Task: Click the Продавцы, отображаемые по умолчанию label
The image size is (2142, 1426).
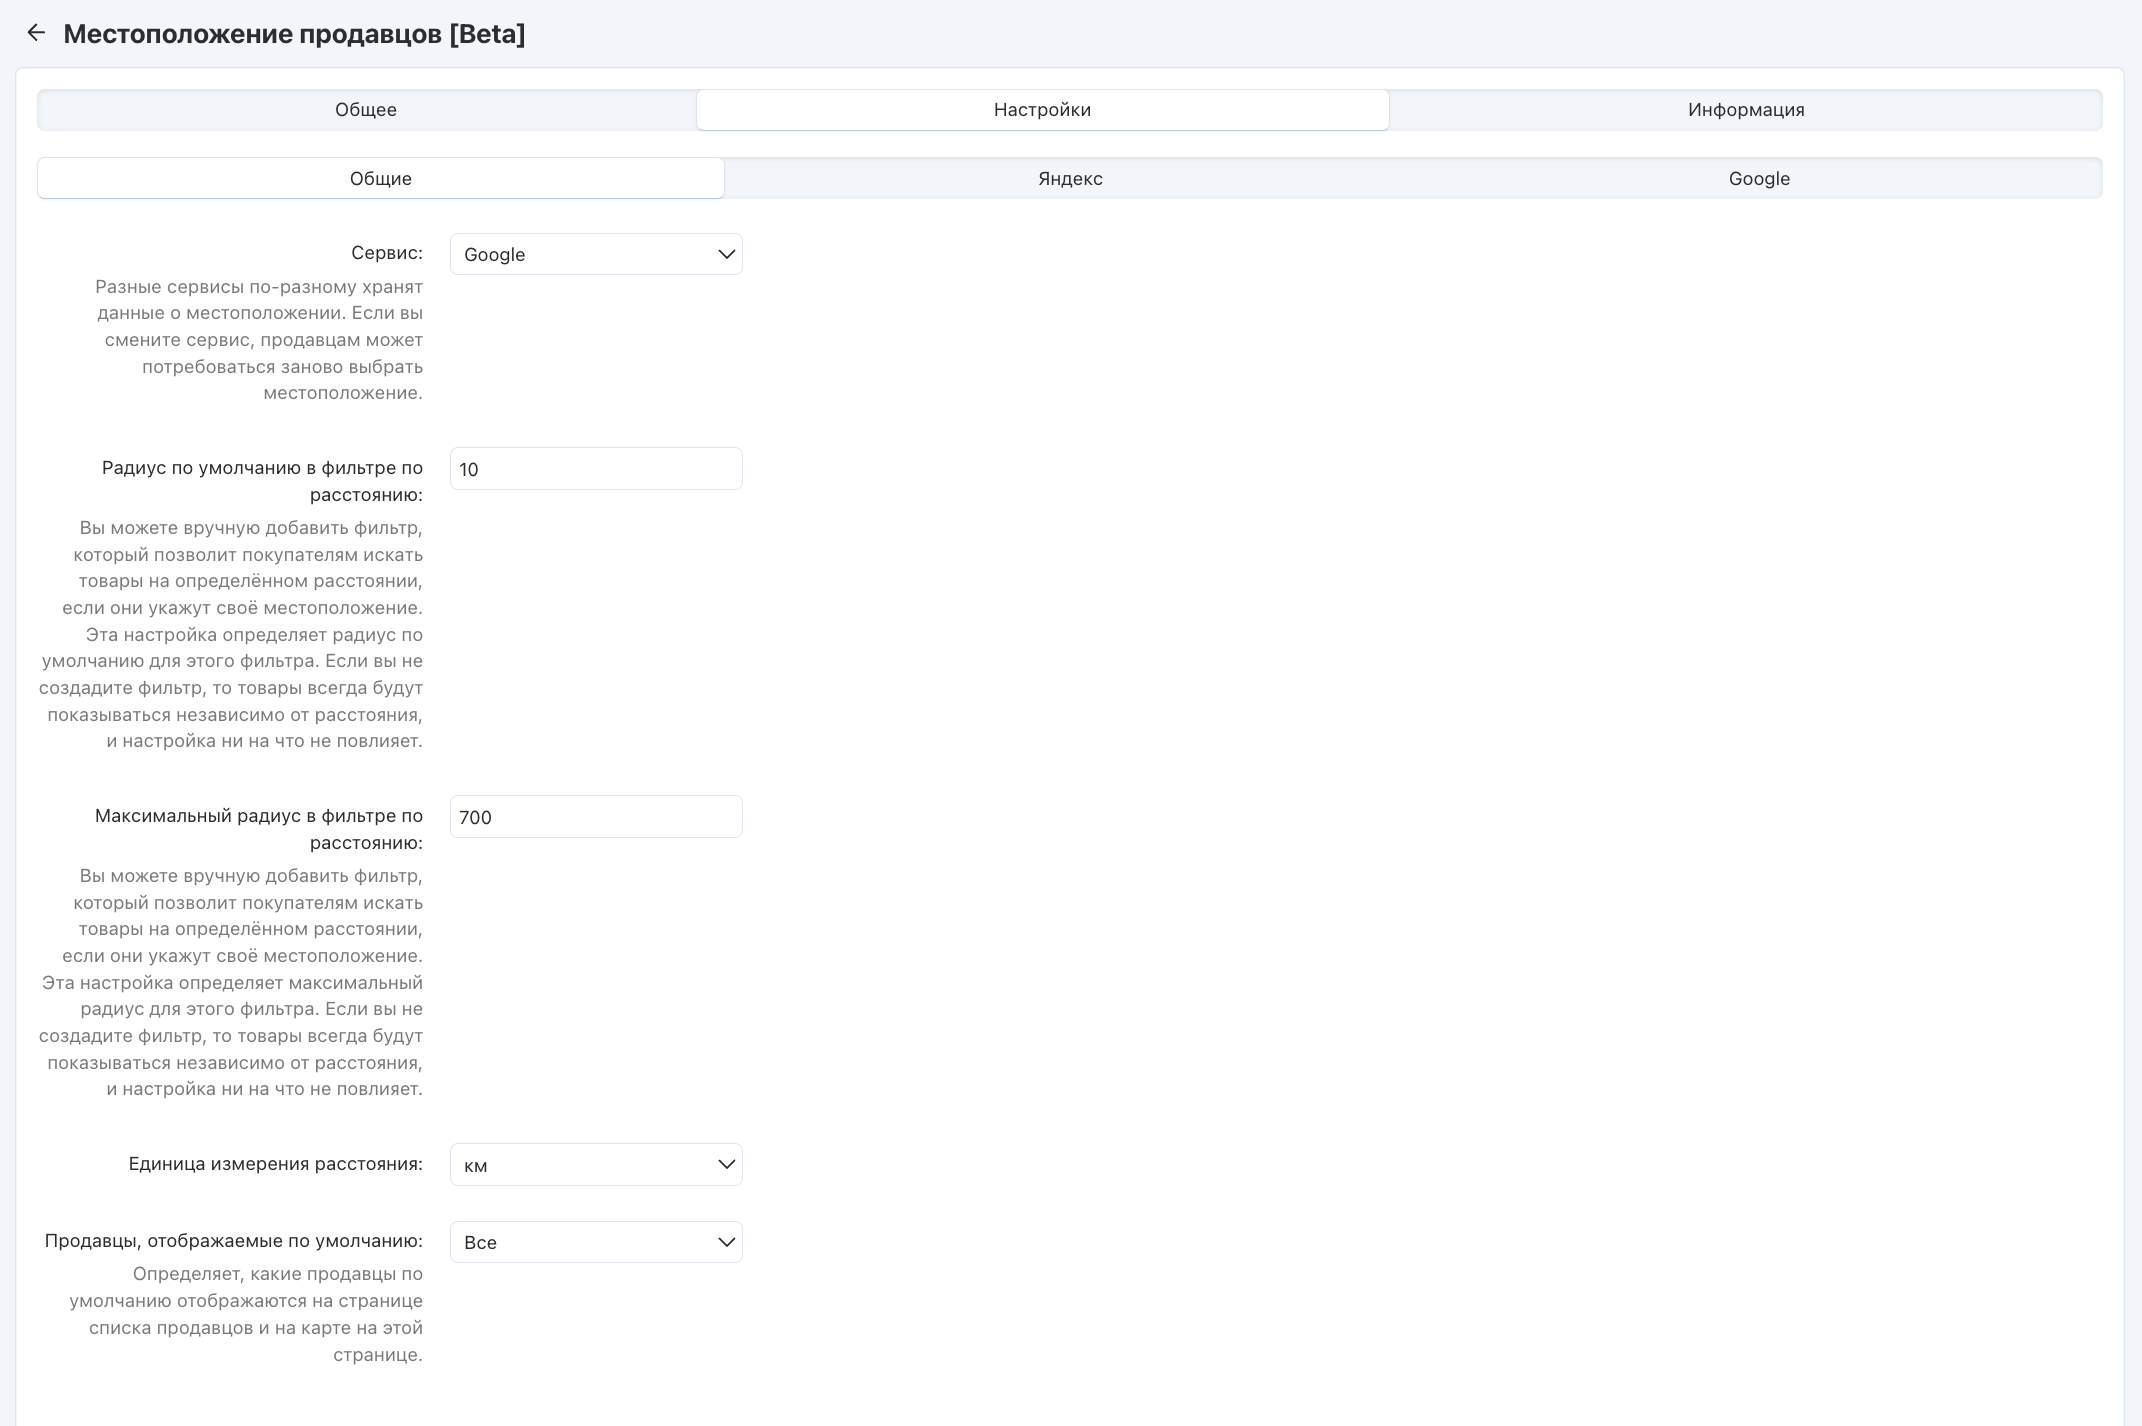Action: tap(233, 1241)
